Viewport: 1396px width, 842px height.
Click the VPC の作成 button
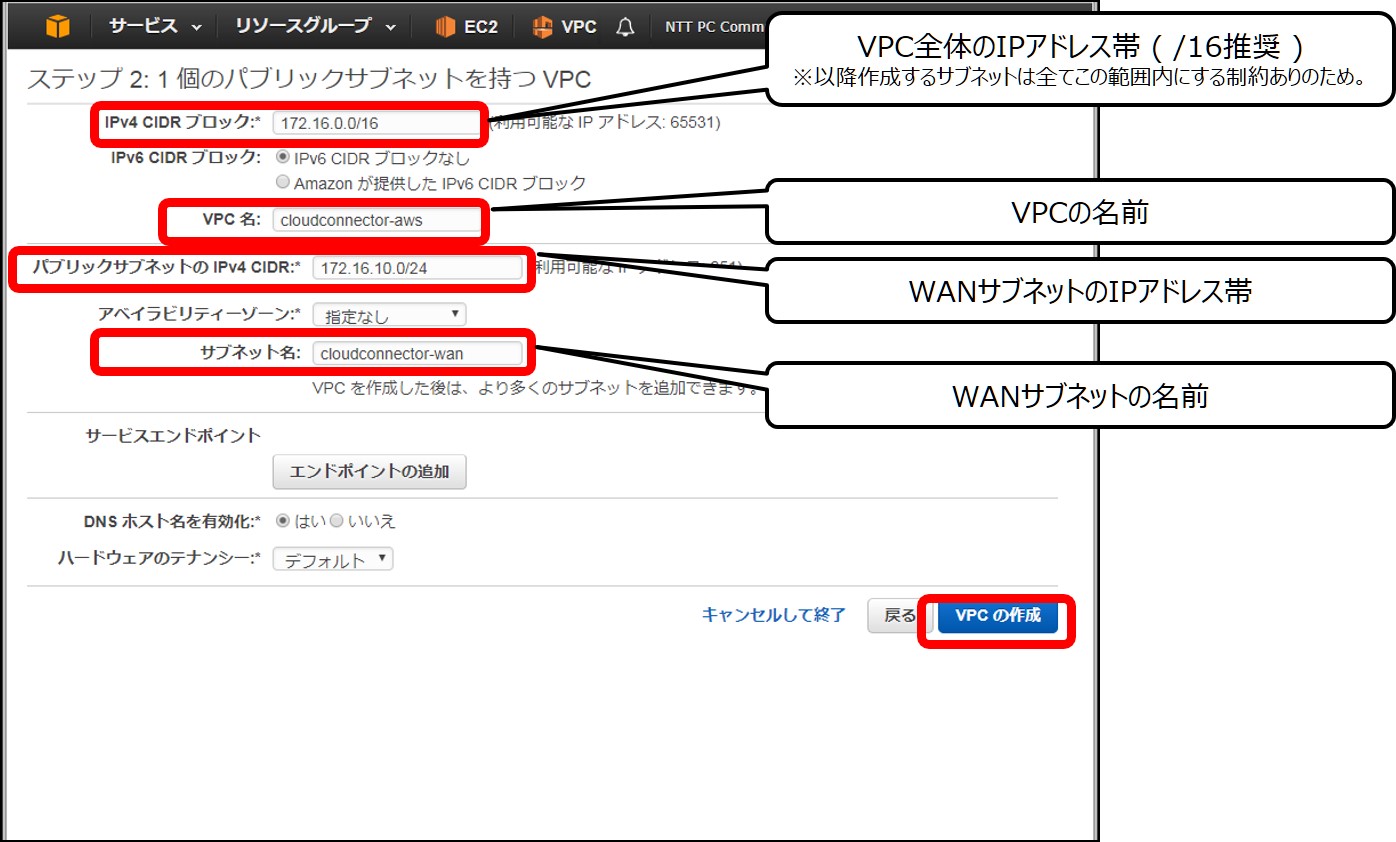pyautogui.click(x=997, y=615)
